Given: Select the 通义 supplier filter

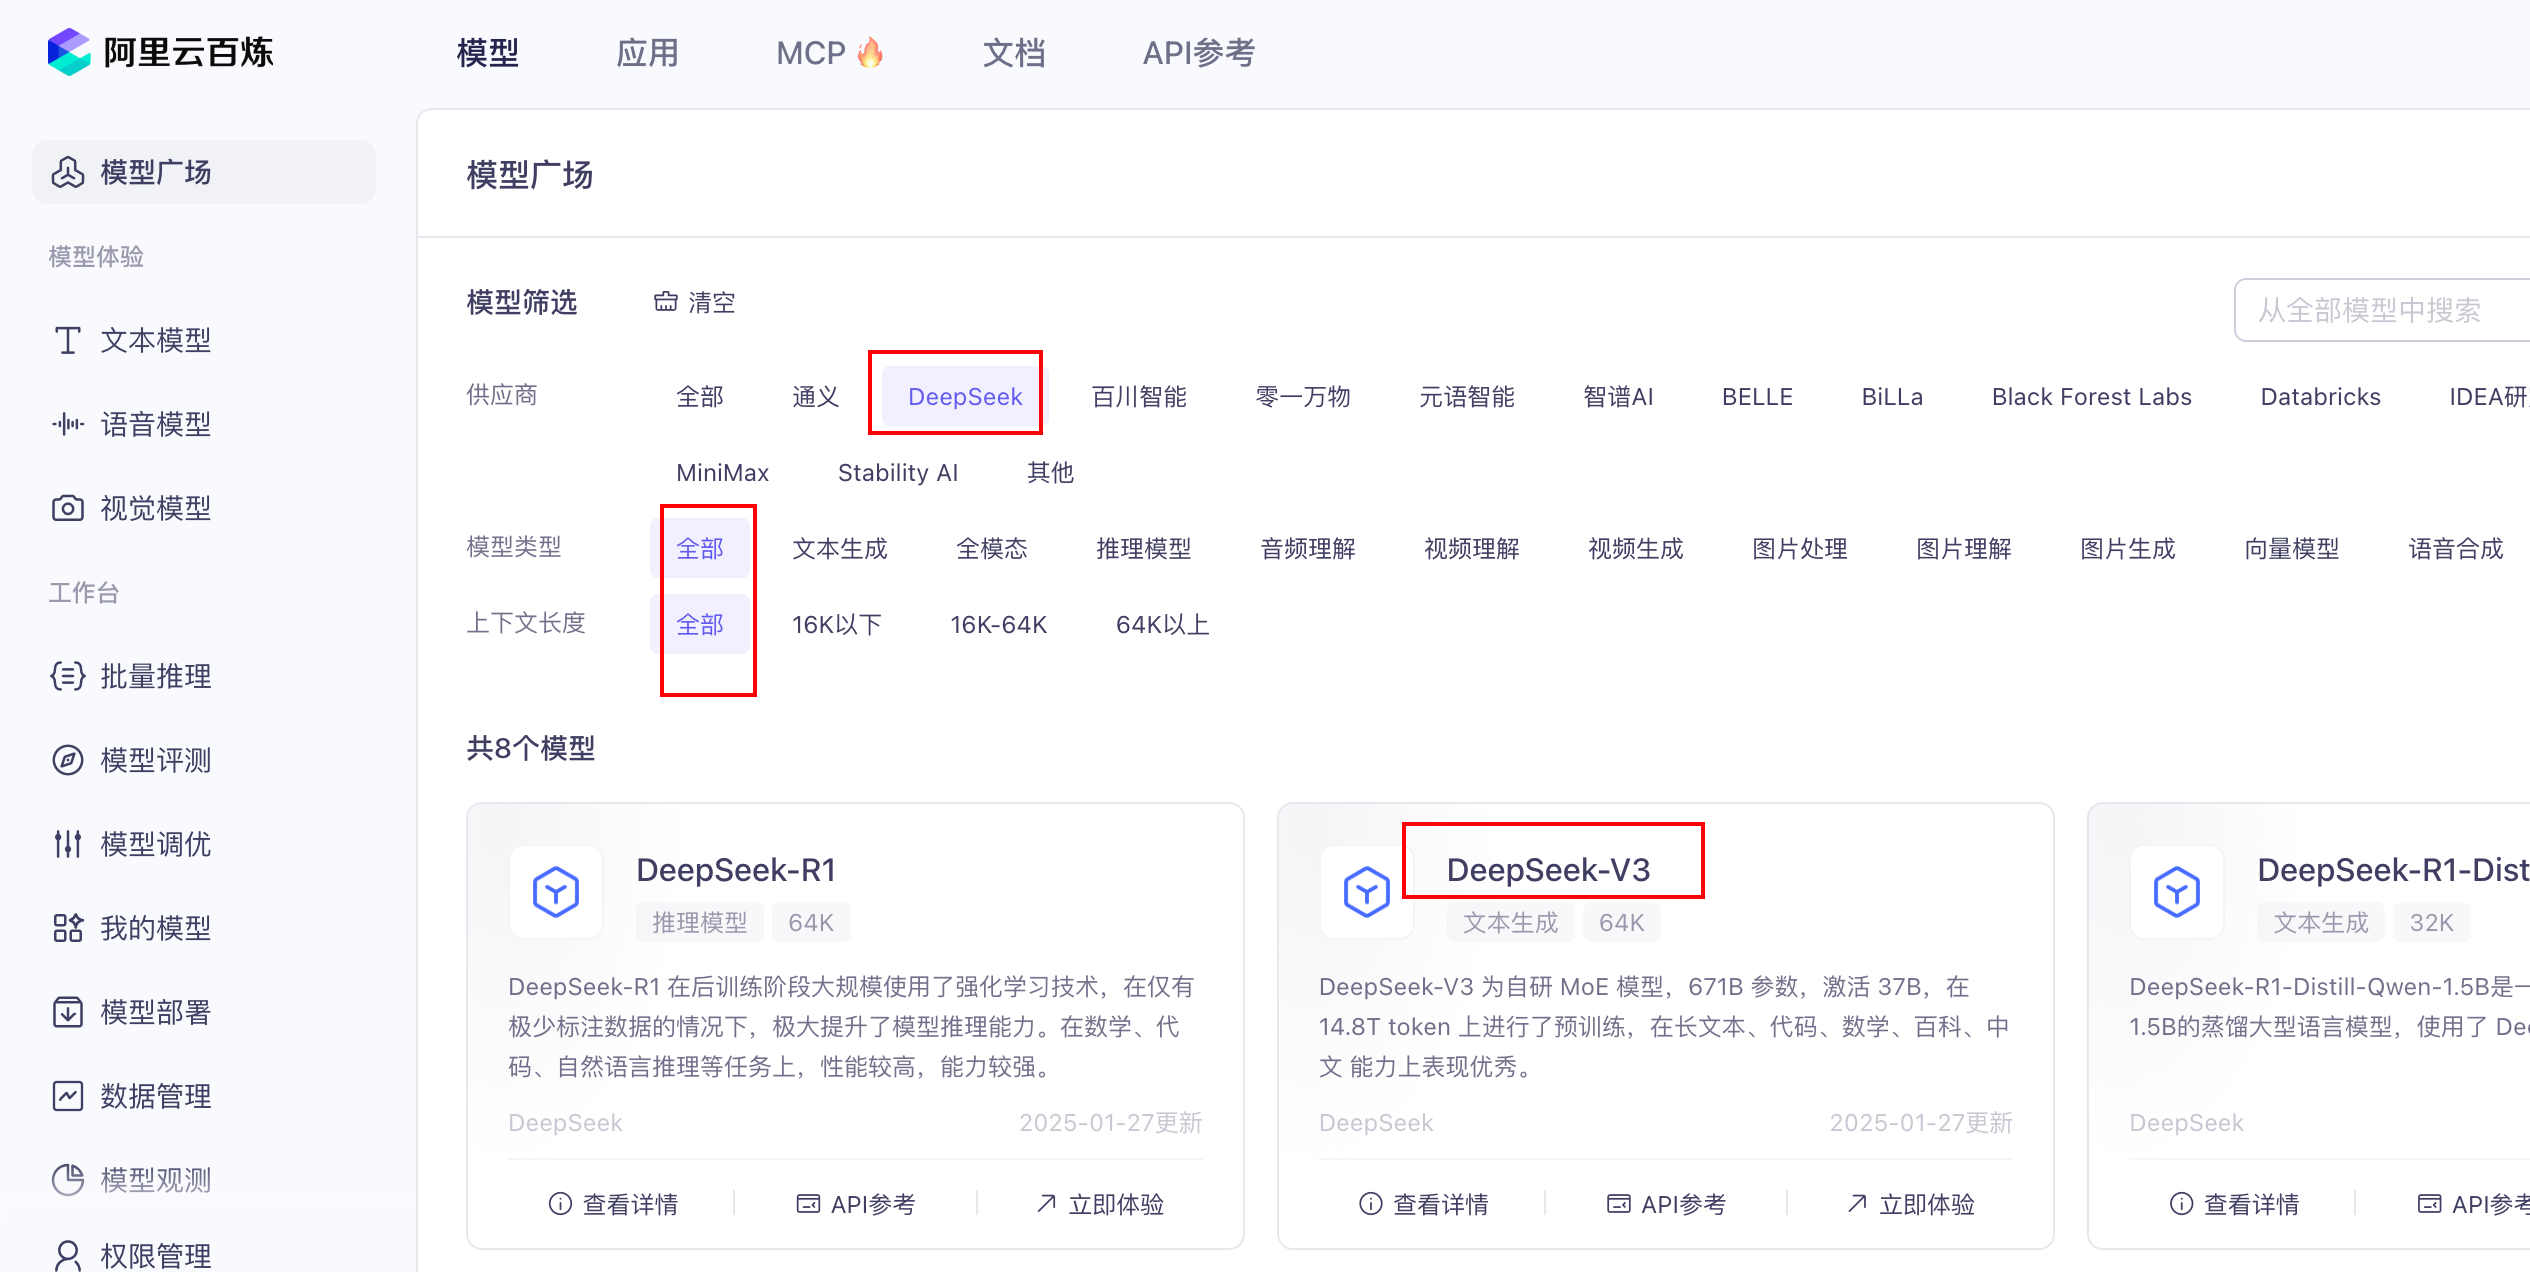Looking at the screenshot, I should (816, 397).
